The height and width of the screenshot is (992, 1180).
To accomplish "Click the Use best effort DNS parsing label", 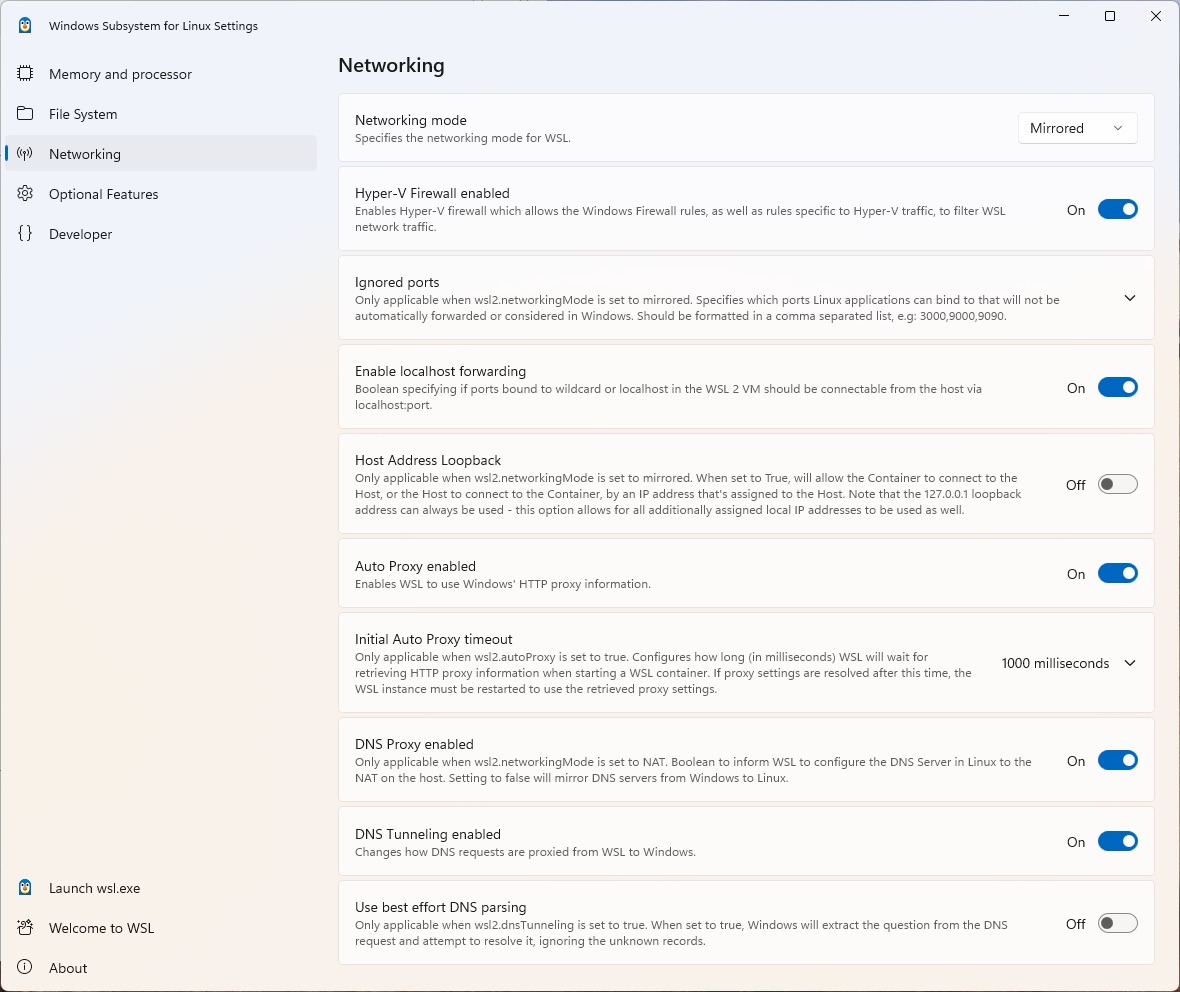I will tap(440, 907).
